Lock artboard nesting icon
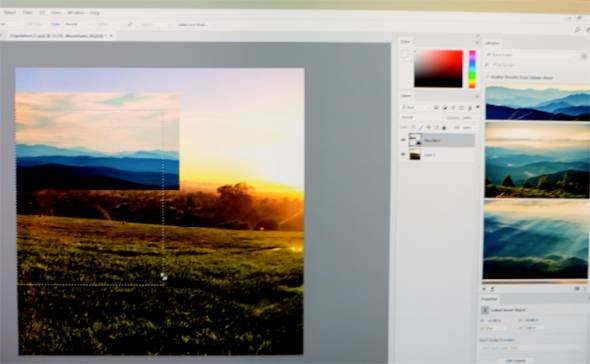Screen dimensions: 590x364 click(436, 128)
